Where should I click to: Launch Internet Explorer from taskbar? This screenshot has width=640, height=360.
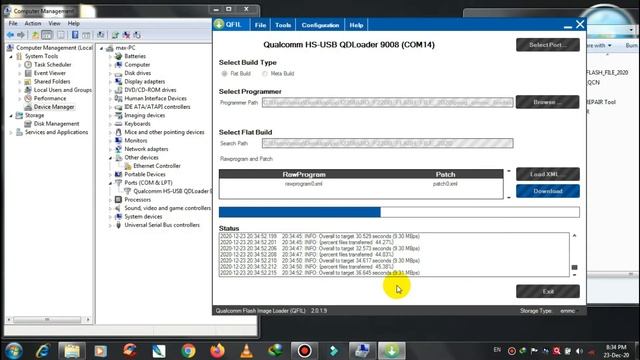tap(42, 351)
